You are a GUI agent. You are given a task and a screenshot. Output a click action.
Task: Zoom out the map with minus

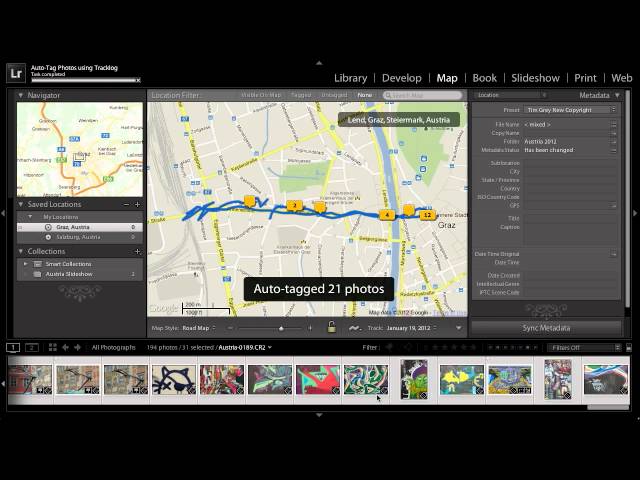230,328
